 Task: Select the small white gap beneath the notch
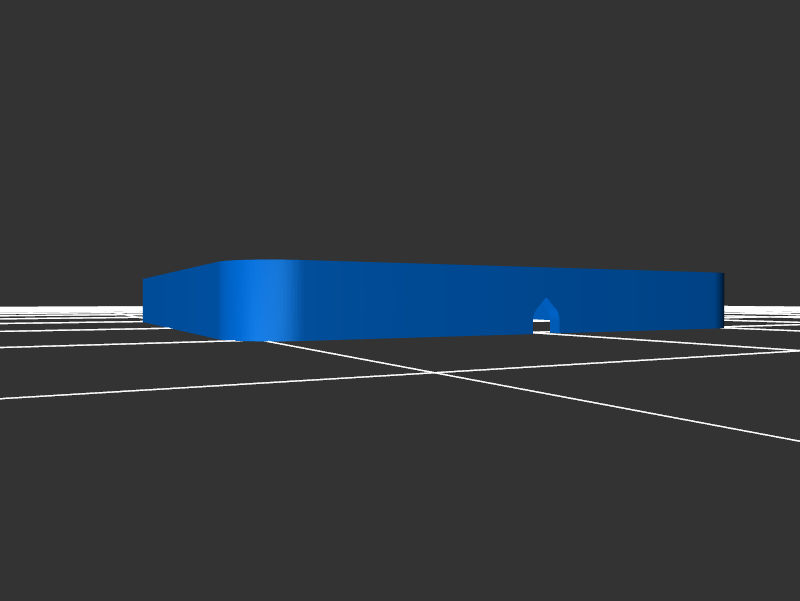click(x=541, y=326)
